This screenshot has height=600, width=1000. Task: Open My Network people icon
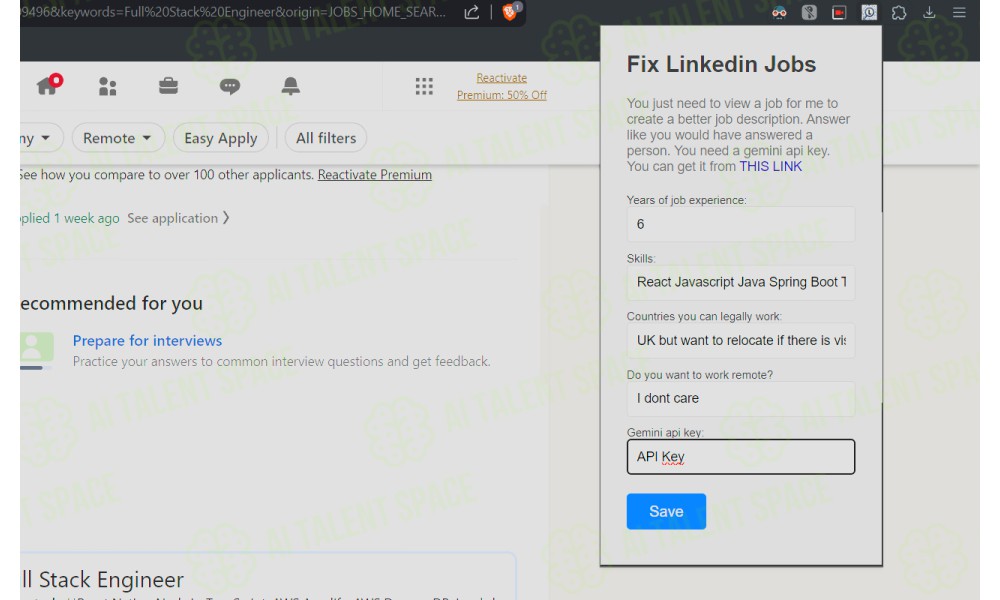[108, 86]
